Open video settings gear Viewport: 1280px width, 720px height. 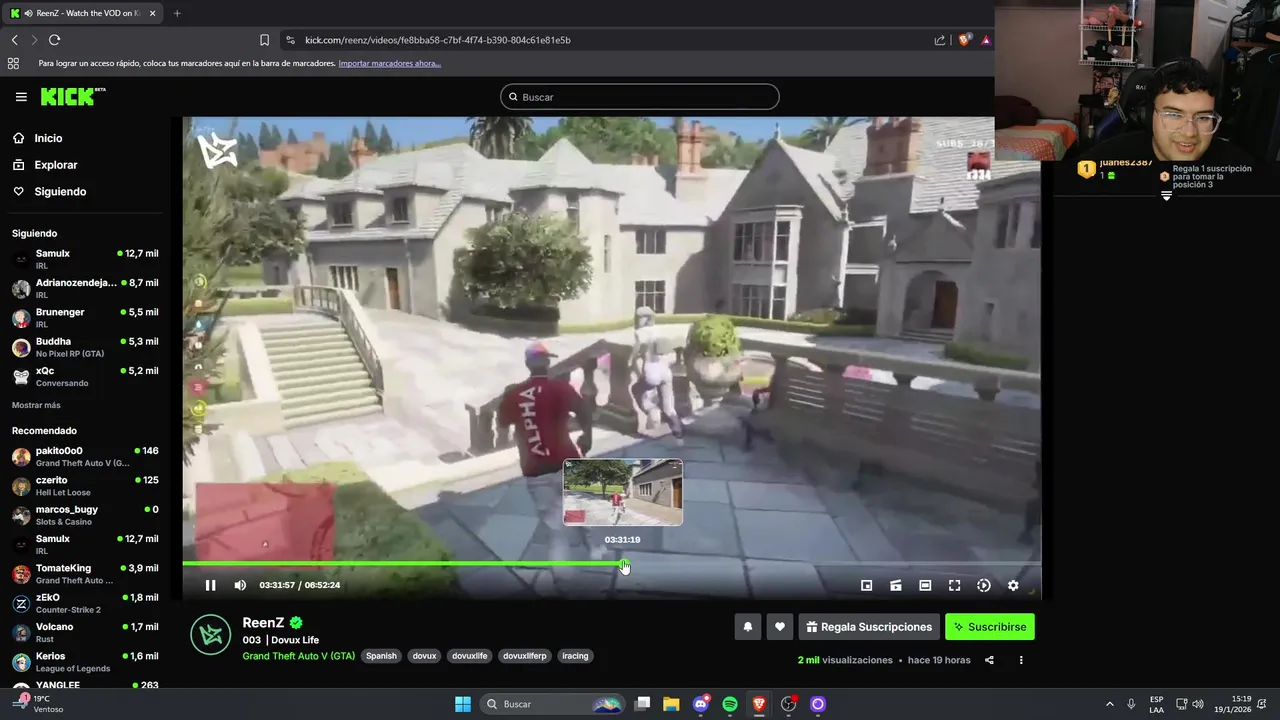1013,585
